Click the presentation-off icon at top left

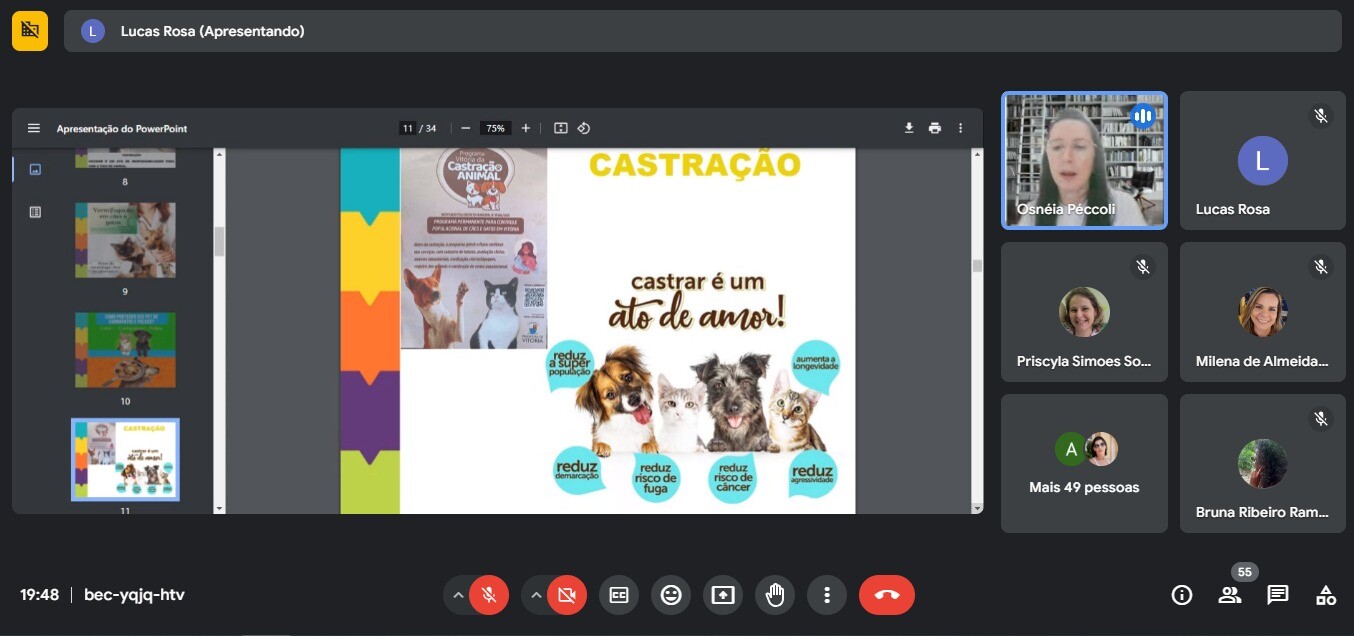[30, 31]
